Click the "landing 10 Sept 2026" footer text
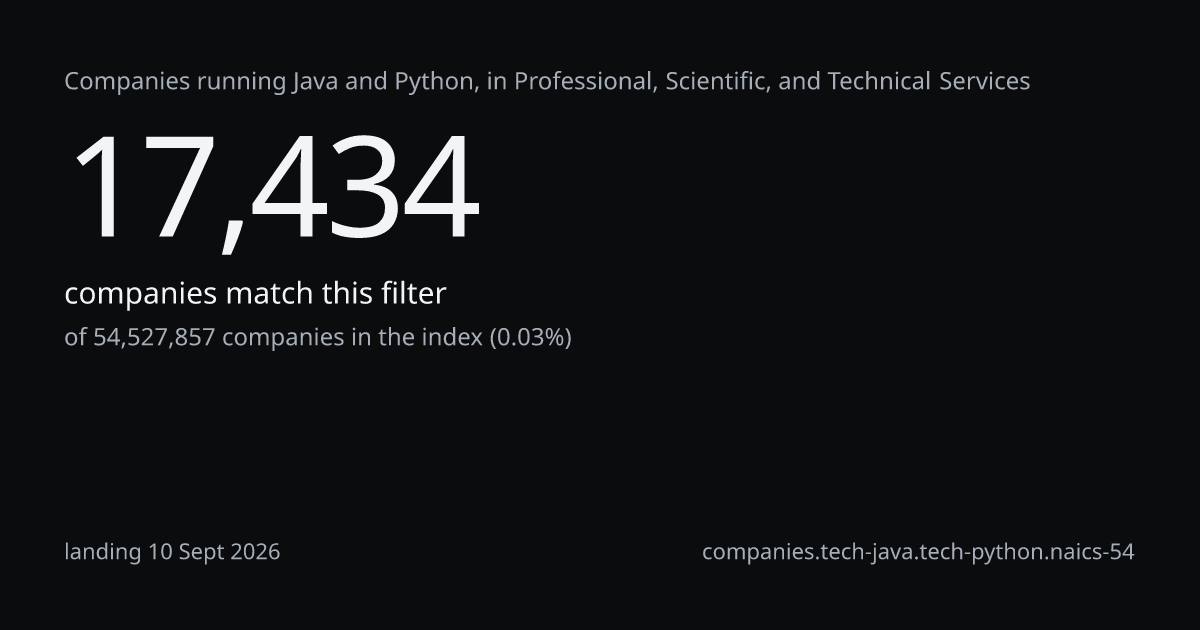 coord(172,551)
